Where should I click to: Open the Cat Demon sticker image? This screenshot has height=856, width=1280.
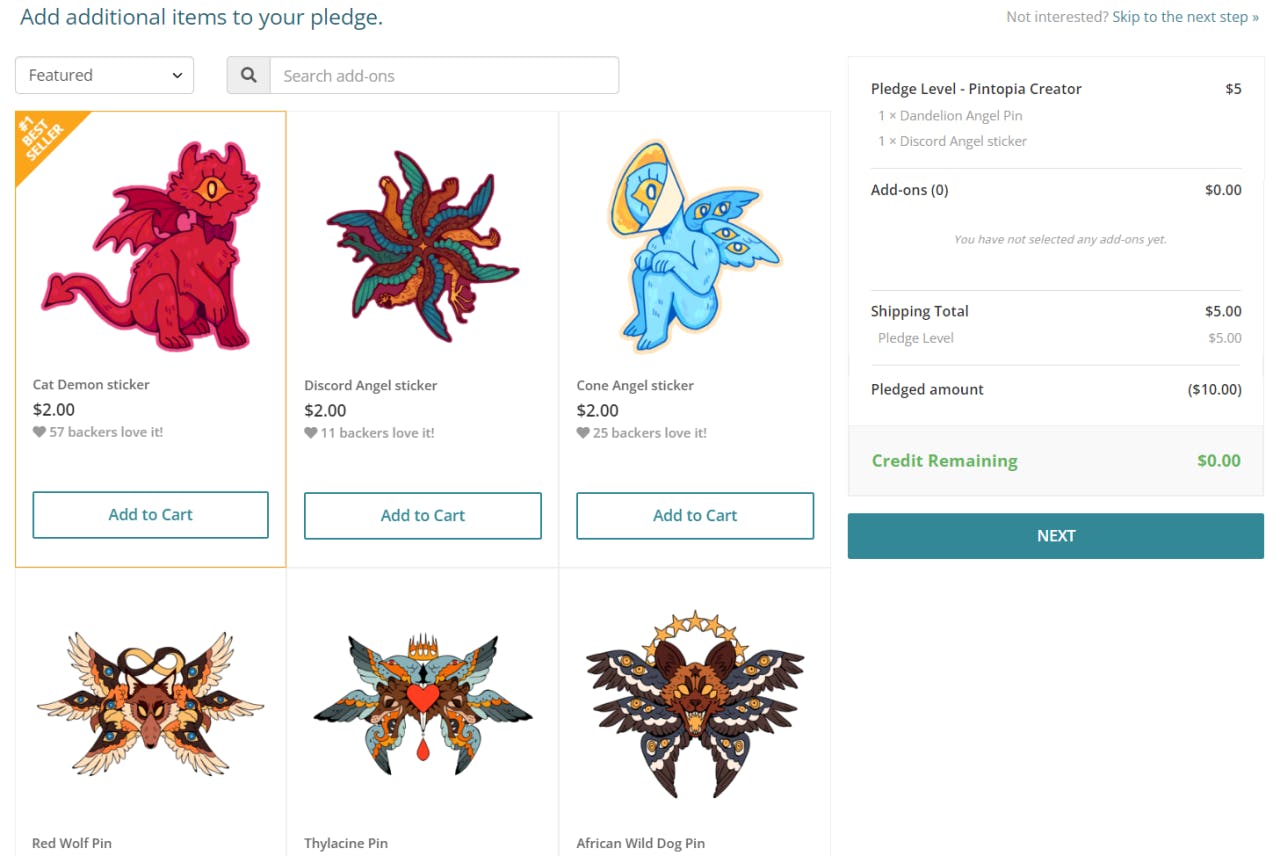click(151, 246)
